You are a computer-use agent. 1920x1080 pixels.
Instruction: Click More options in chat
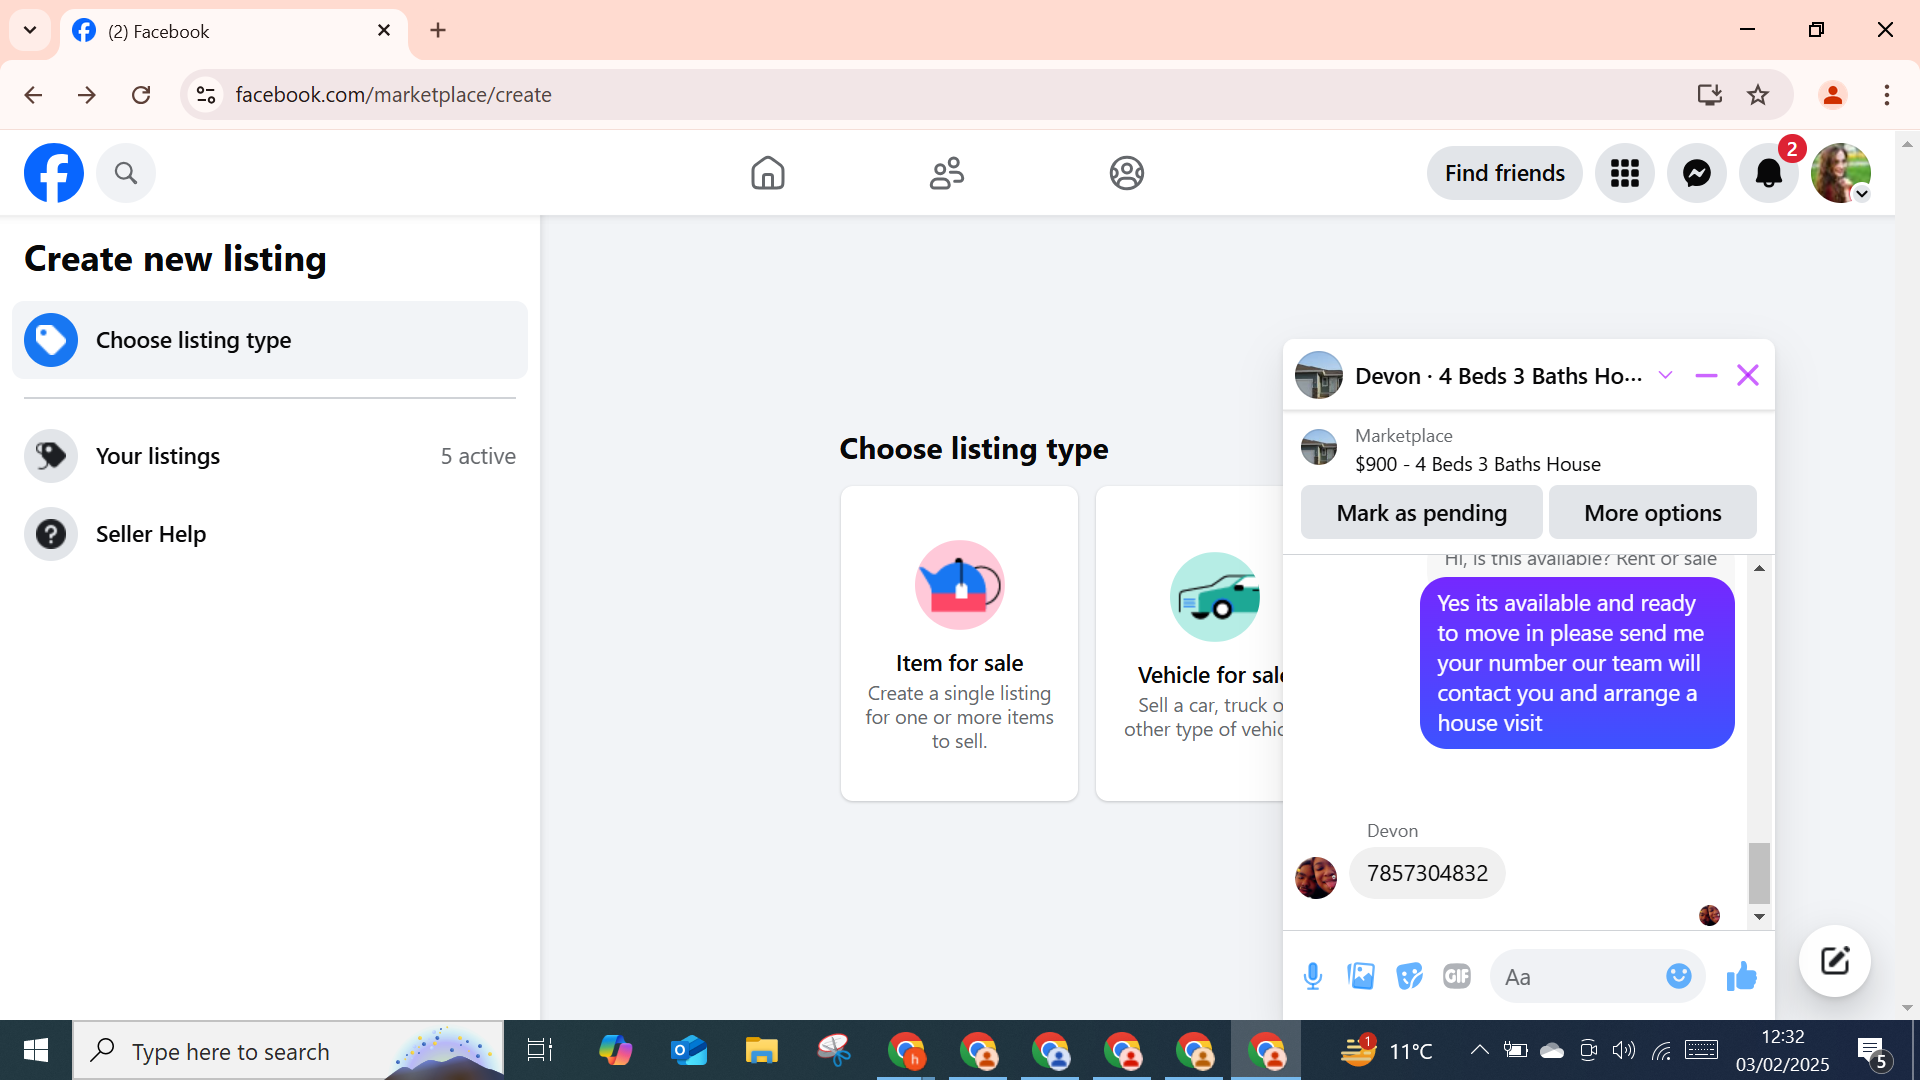1653,512
